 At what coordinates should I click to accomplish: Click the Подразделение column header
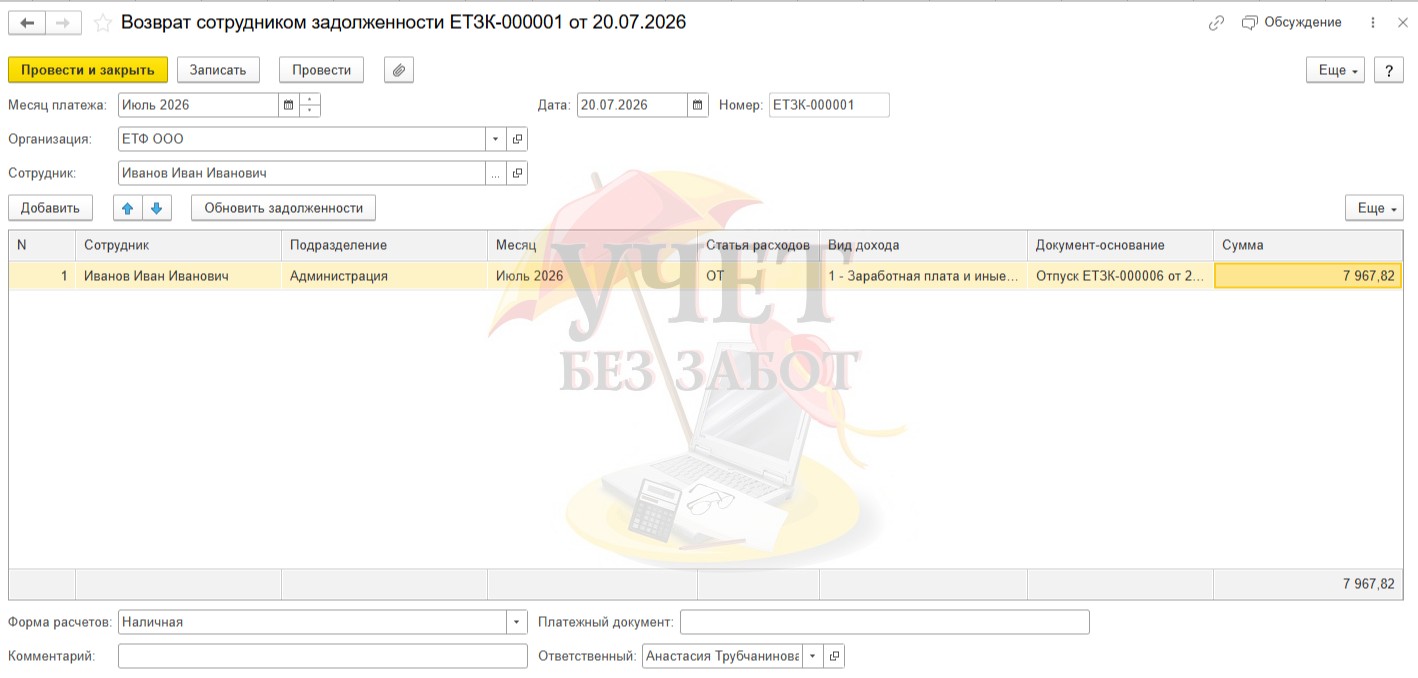click(x=384, y=245)
